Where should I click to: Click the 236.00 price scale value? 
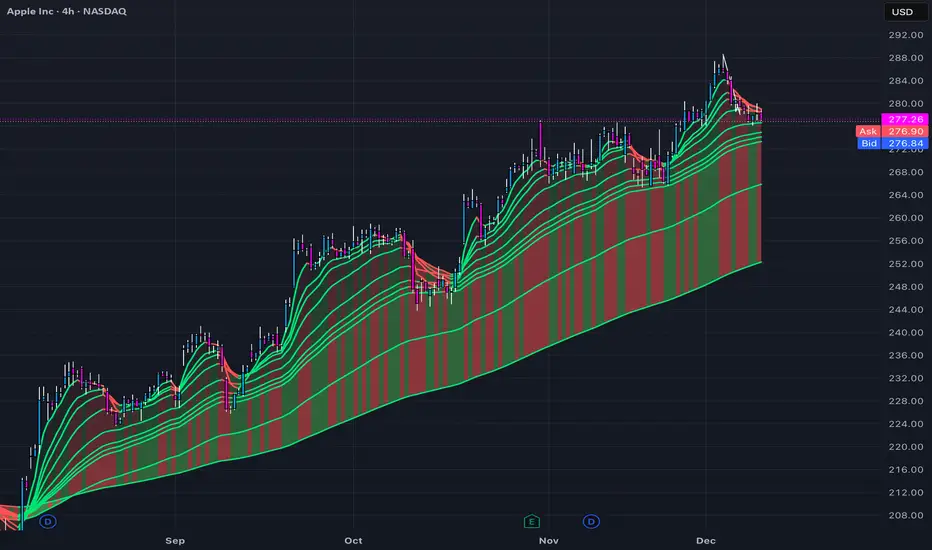[x=906, y=356]
